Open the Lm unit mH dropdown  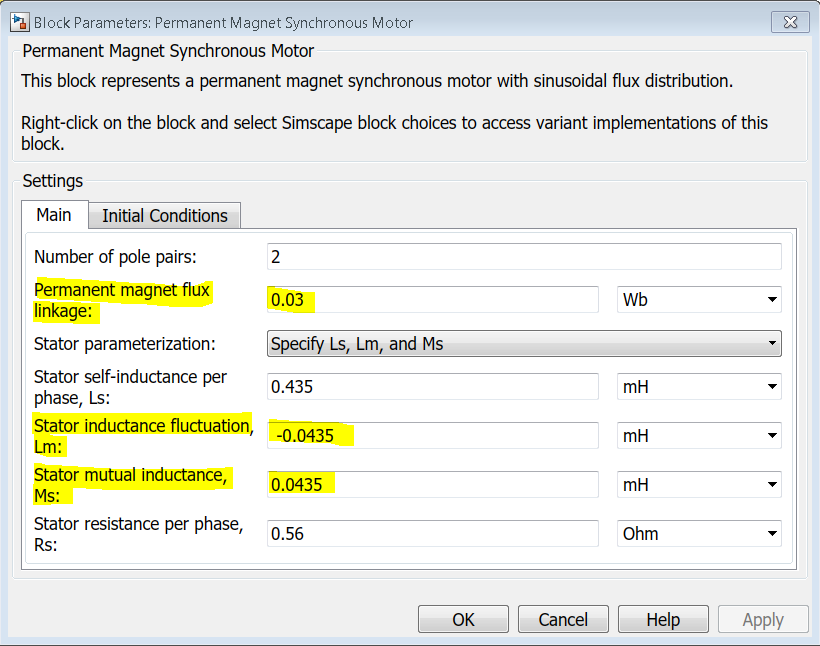click(x=699, y=436)
